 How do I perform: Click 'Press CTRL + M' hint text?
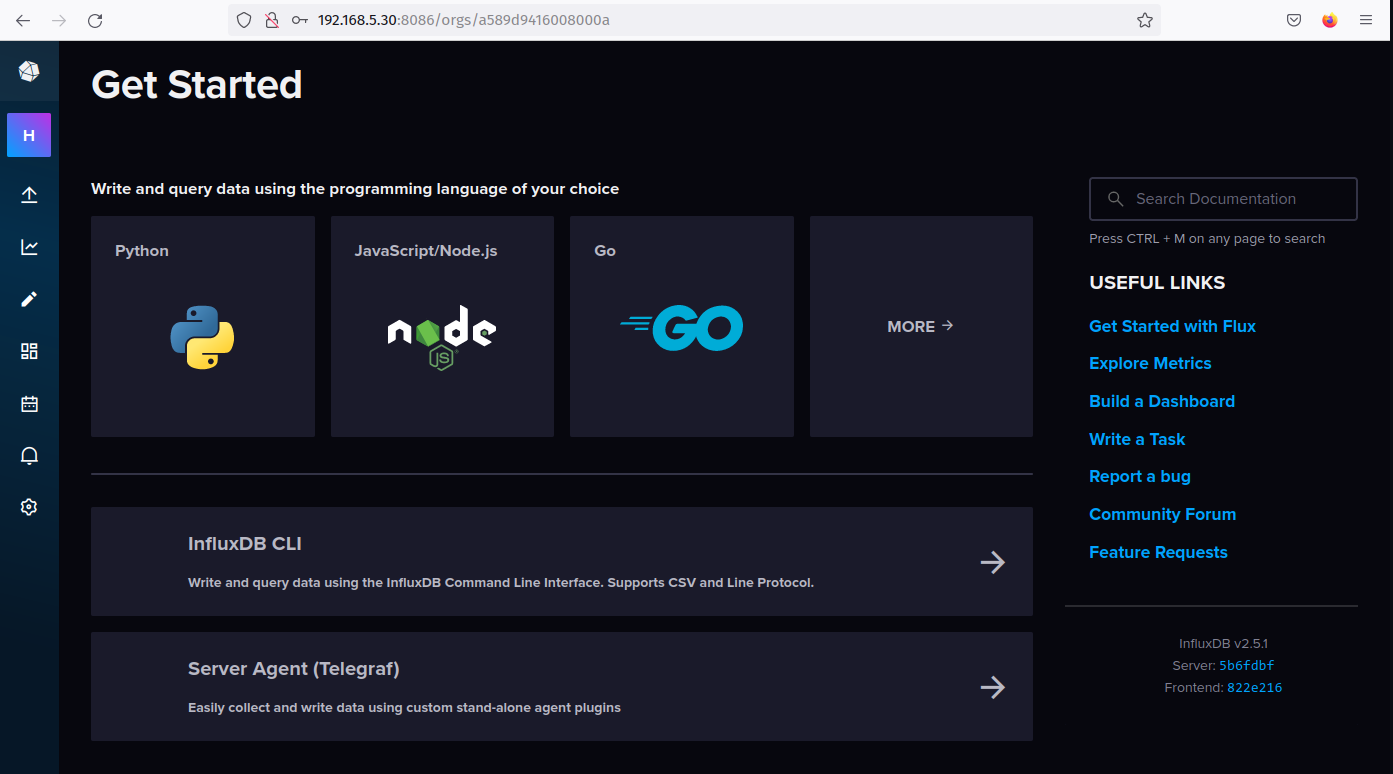(1207, 239)
